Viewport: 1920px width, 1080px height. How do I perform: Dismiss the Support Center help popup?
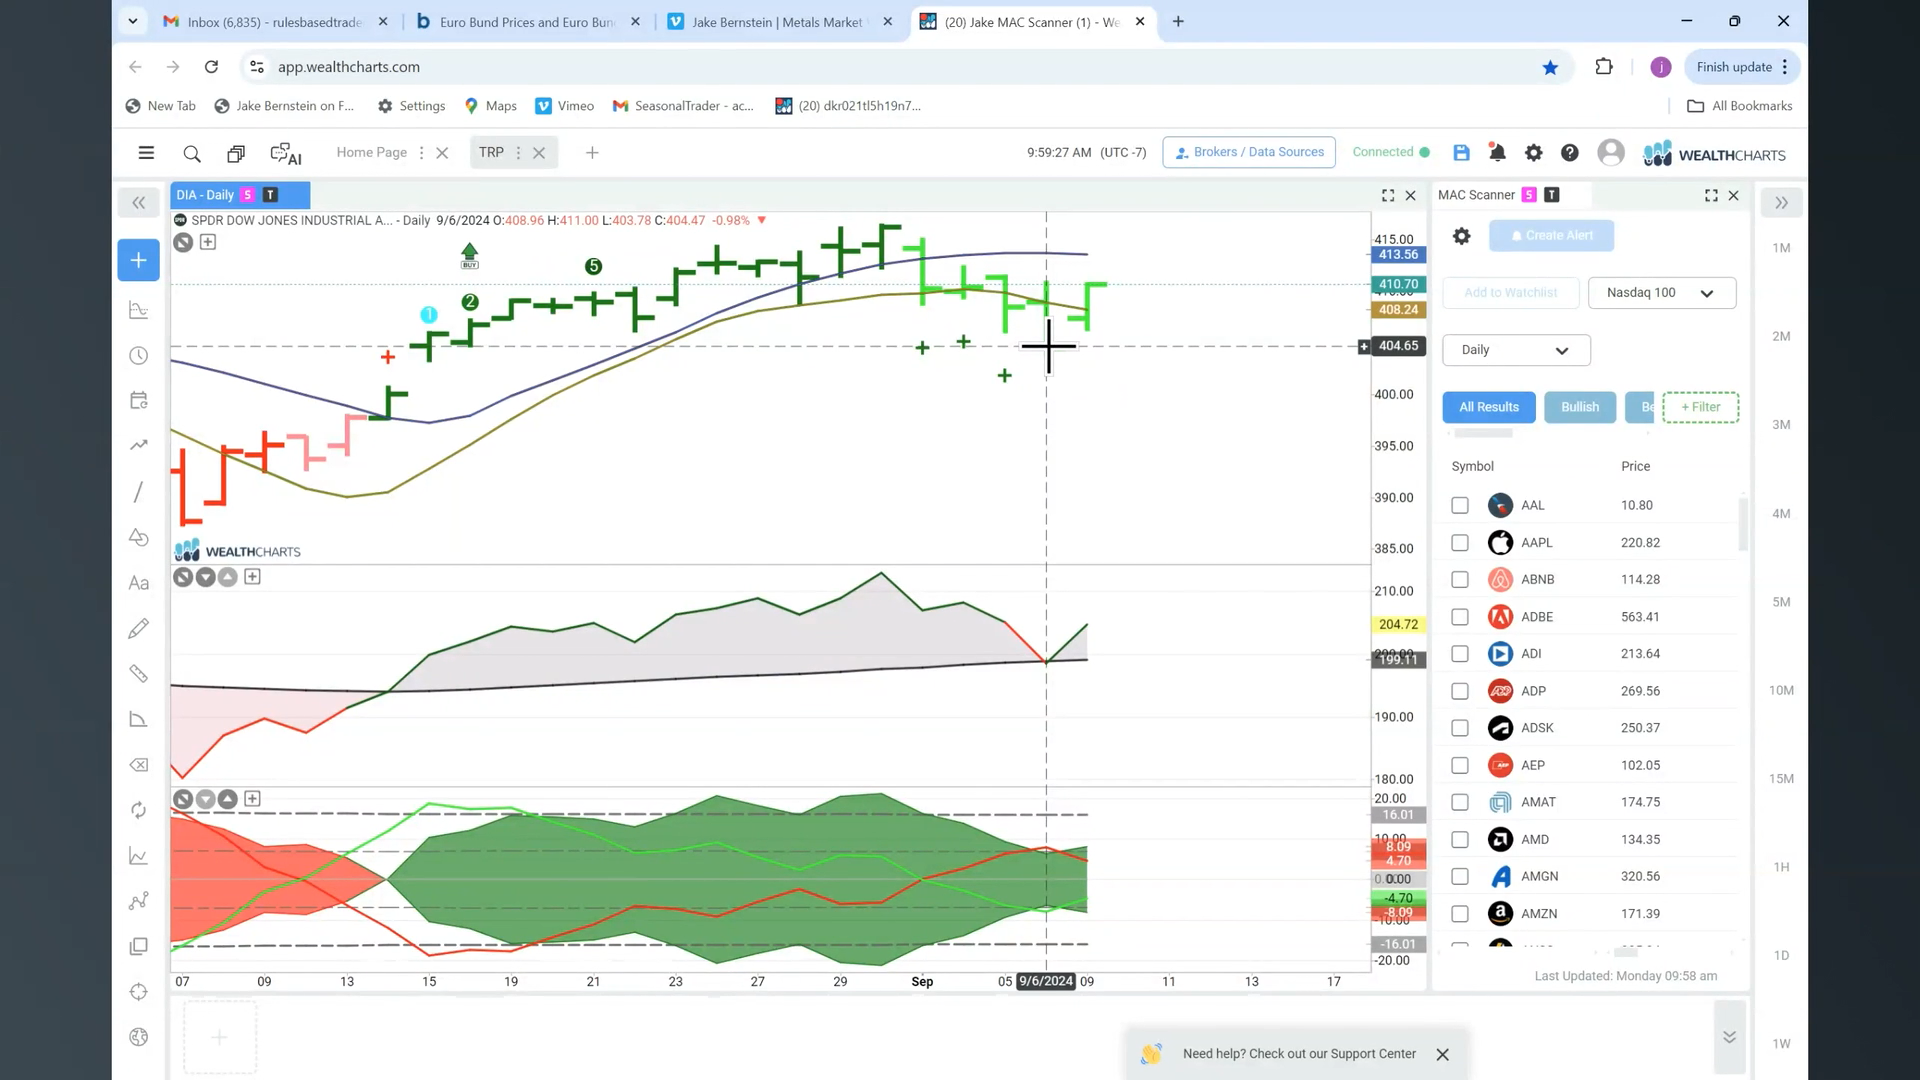[x=1442, y=1055]
